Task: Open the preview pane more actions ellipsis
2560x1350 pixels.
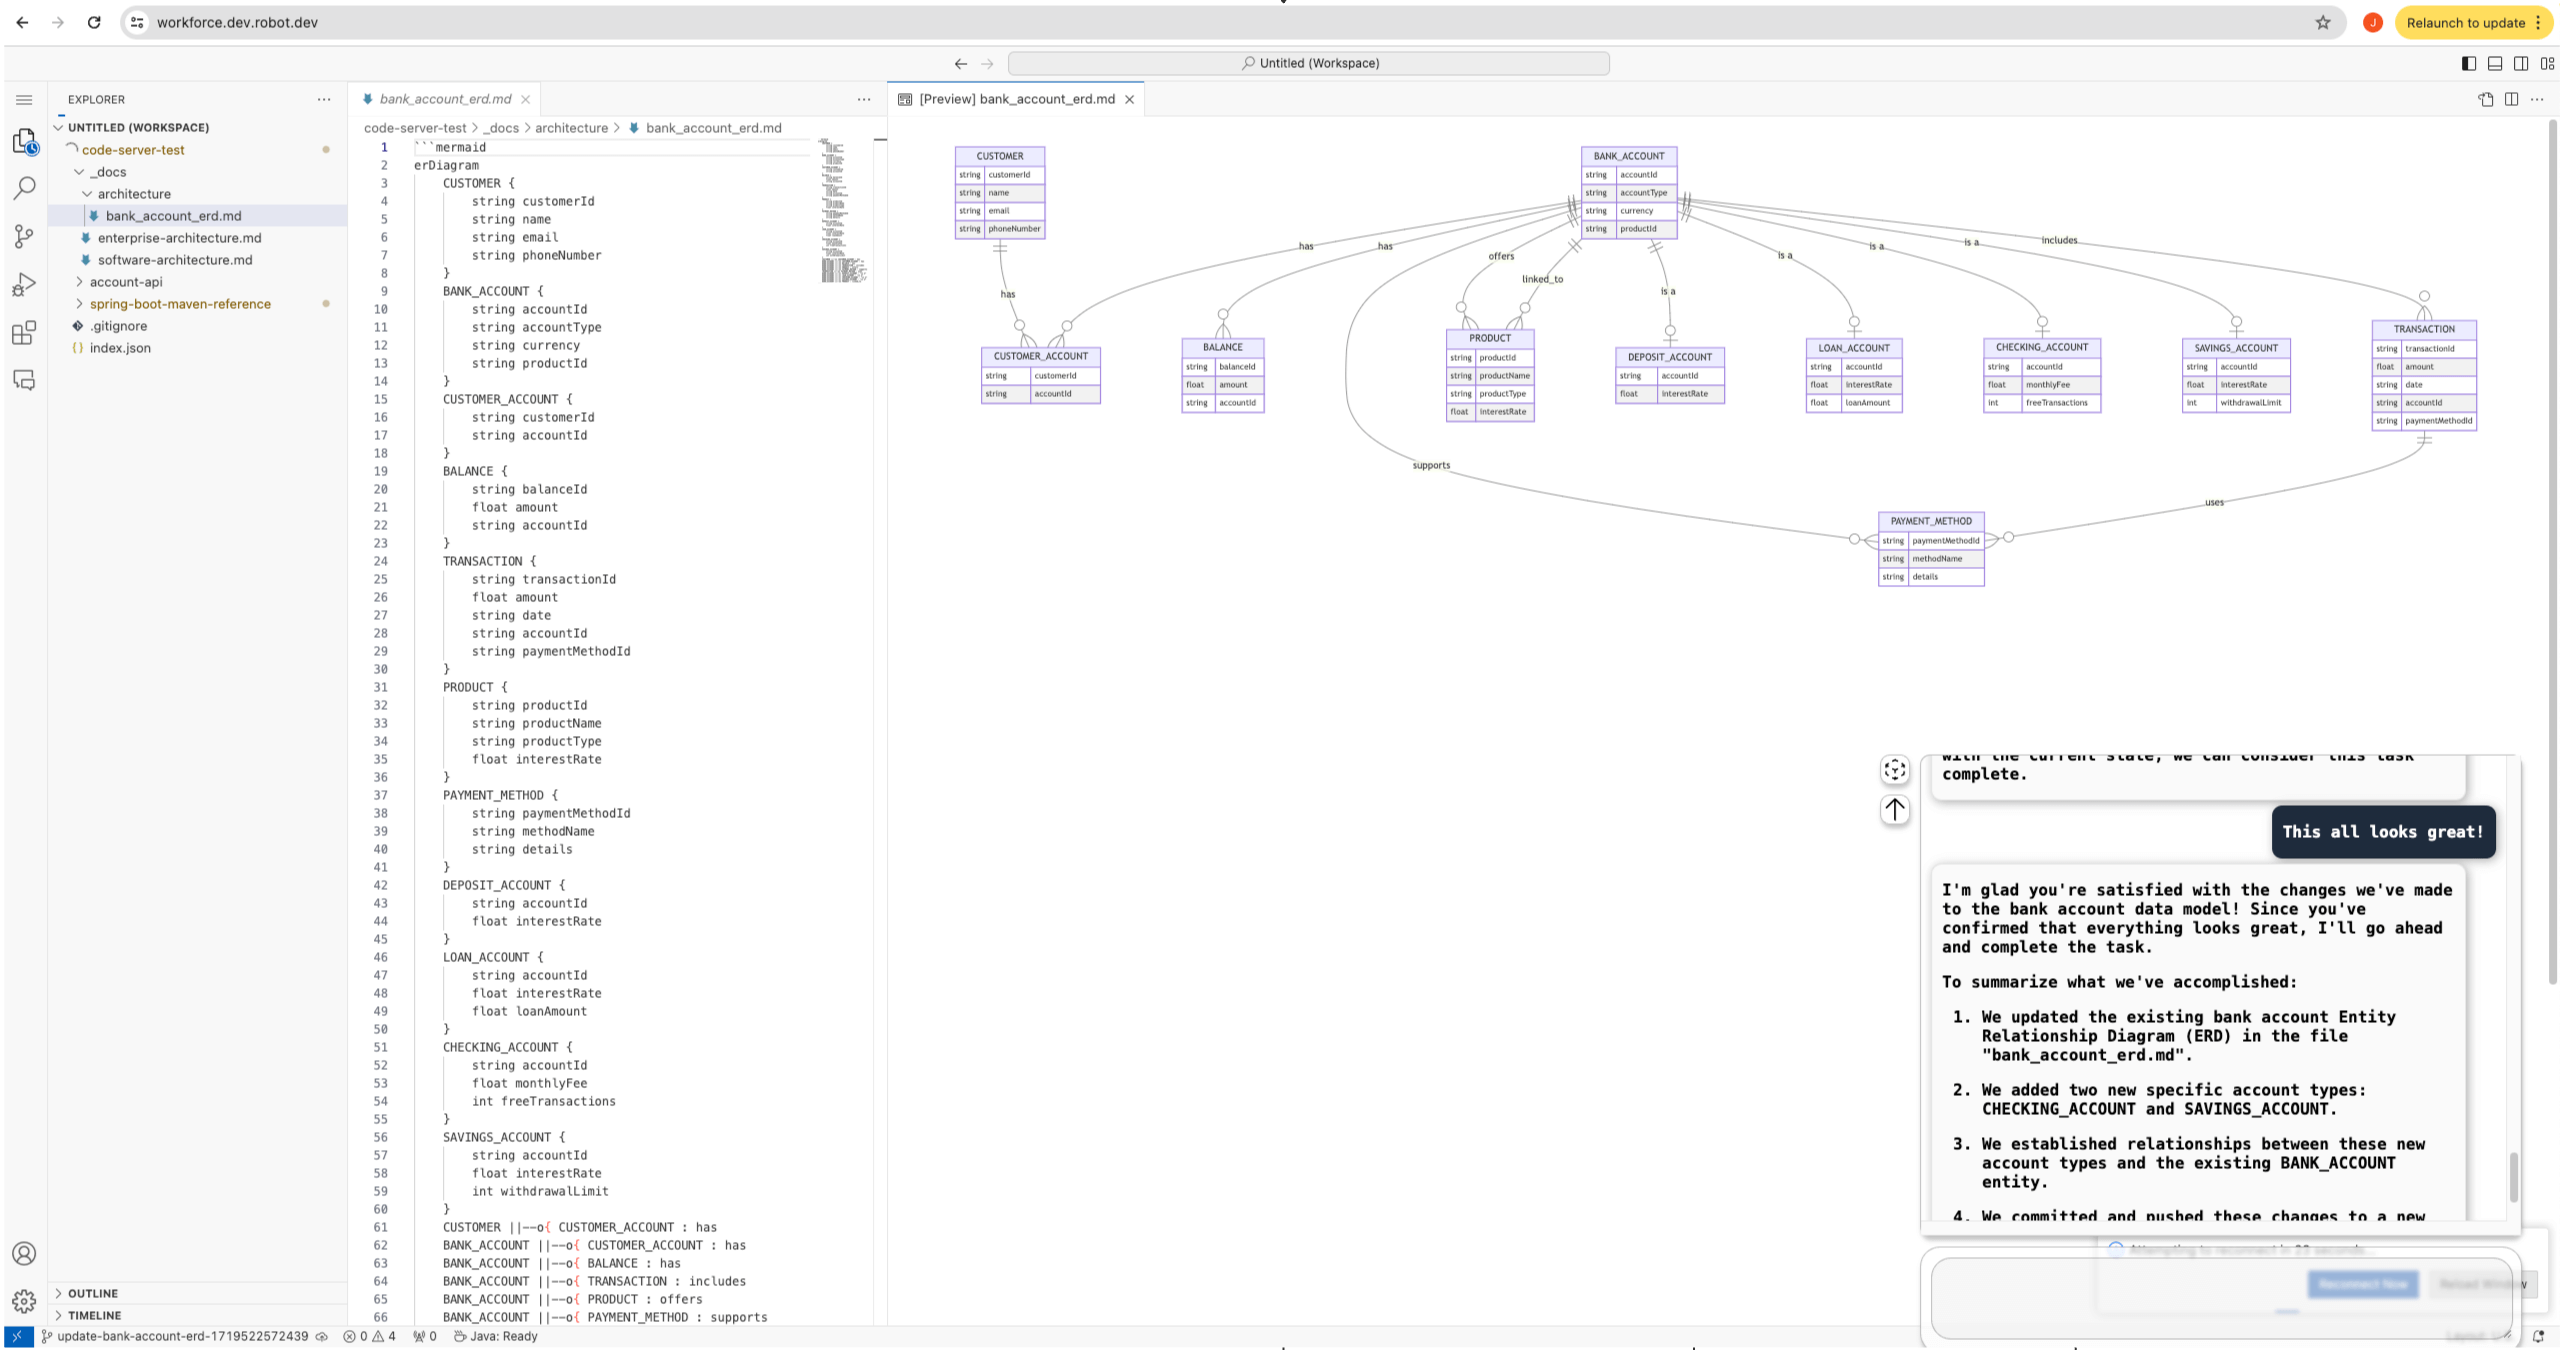Action: (2537, 99)
